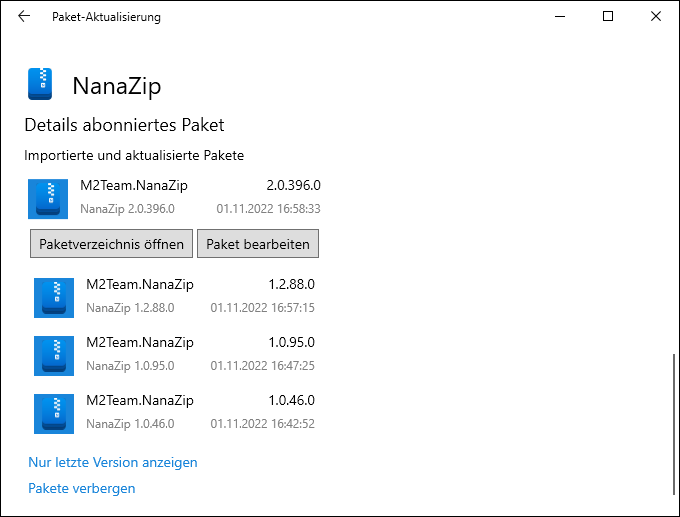Click the NanaZip 2.0.396.0 package icon
Image resolution: width=680 pixels, height=517 pixels.
click(x=48, y=198)
